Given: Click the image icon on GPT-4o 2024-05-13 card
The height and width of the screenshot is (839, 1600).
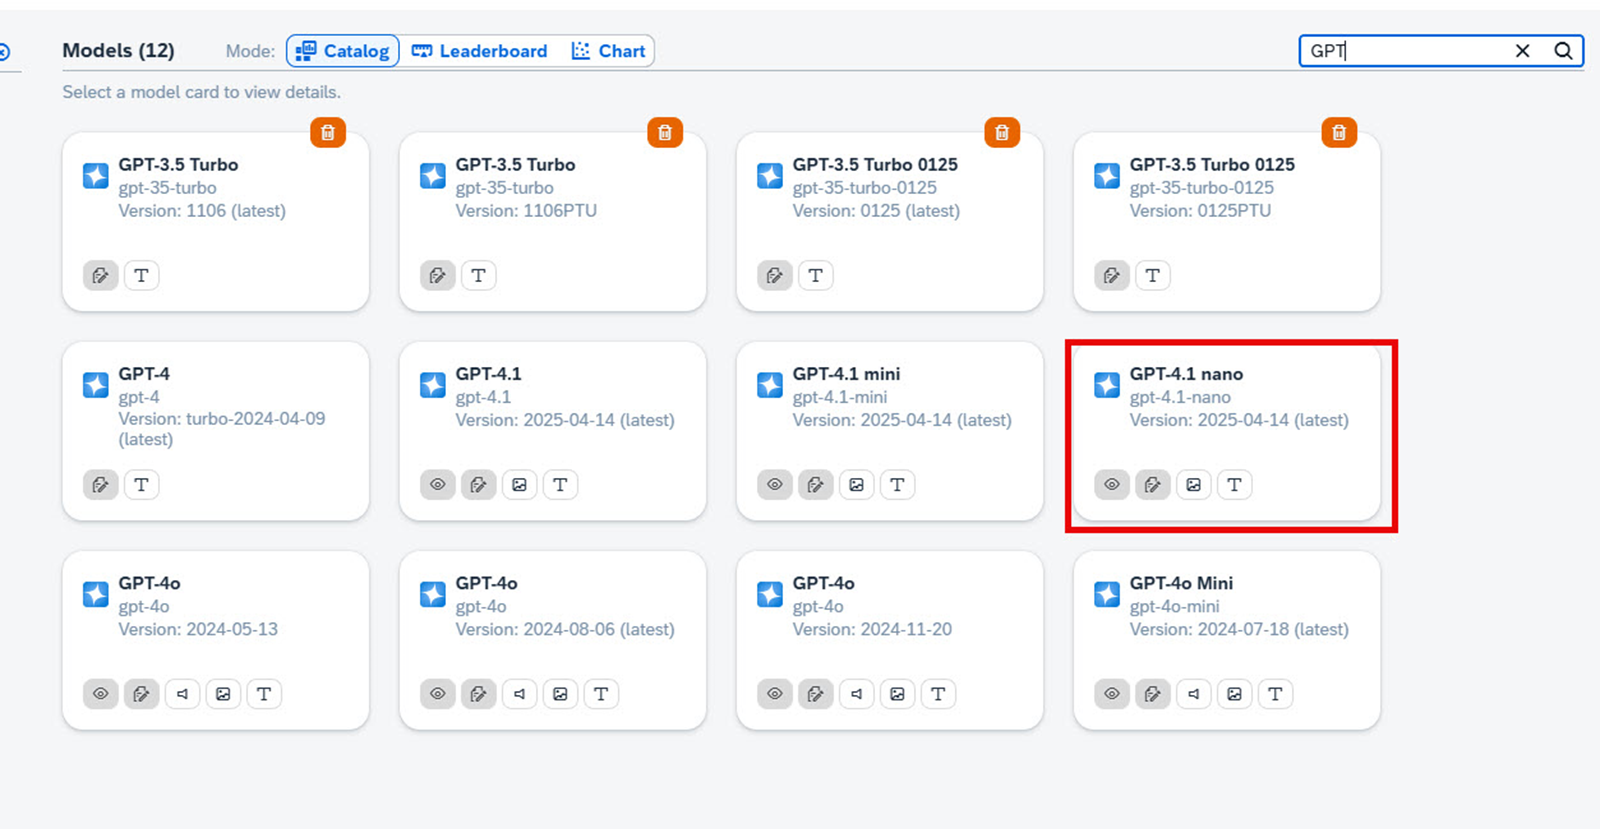Looking at the screenshot, I should 223,694.
